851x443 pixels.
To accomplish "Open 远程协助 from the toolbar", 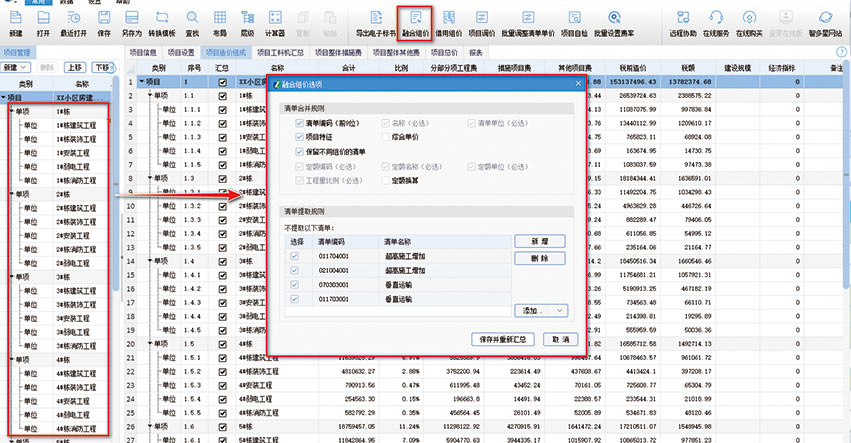I will 682,22.
